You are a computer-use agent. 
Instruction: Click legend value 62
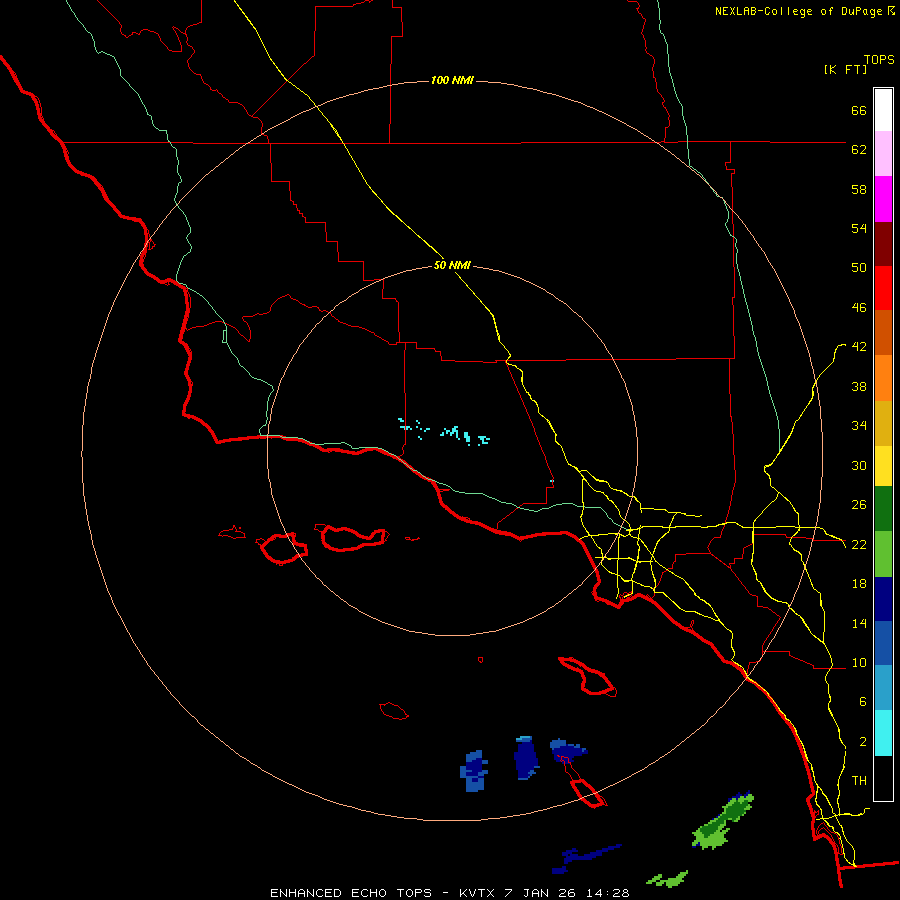pos(859,149)
